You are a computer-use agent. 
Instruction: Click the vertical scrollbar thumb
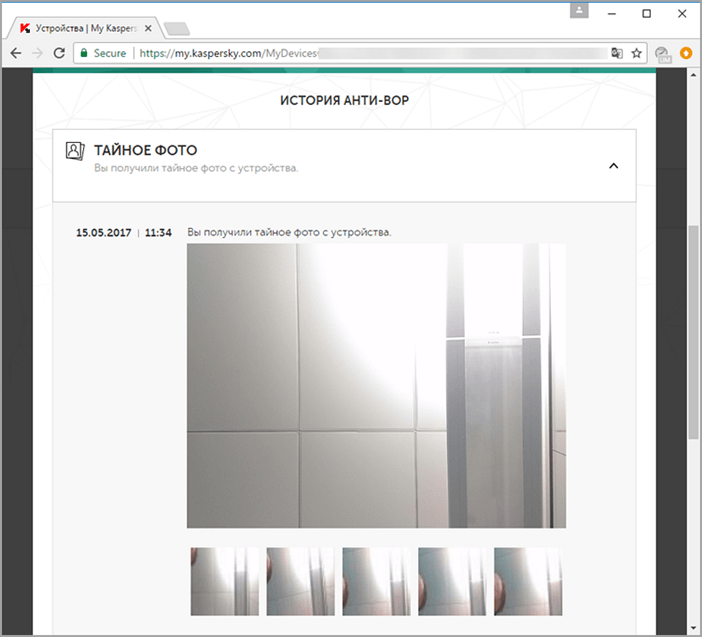[x=693, y=332]
